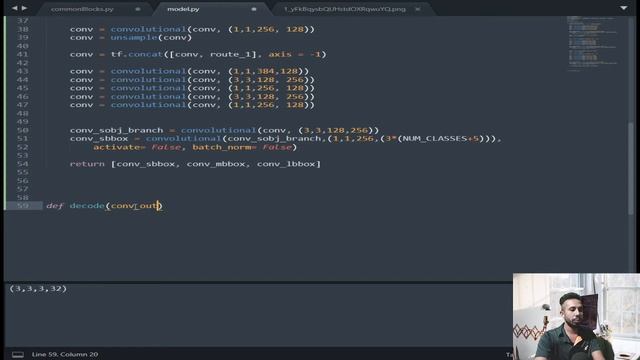This screenshot has height=360, width=640.
Task: Click "conv_mbbox" in the return list
Action: pos(216,164)
